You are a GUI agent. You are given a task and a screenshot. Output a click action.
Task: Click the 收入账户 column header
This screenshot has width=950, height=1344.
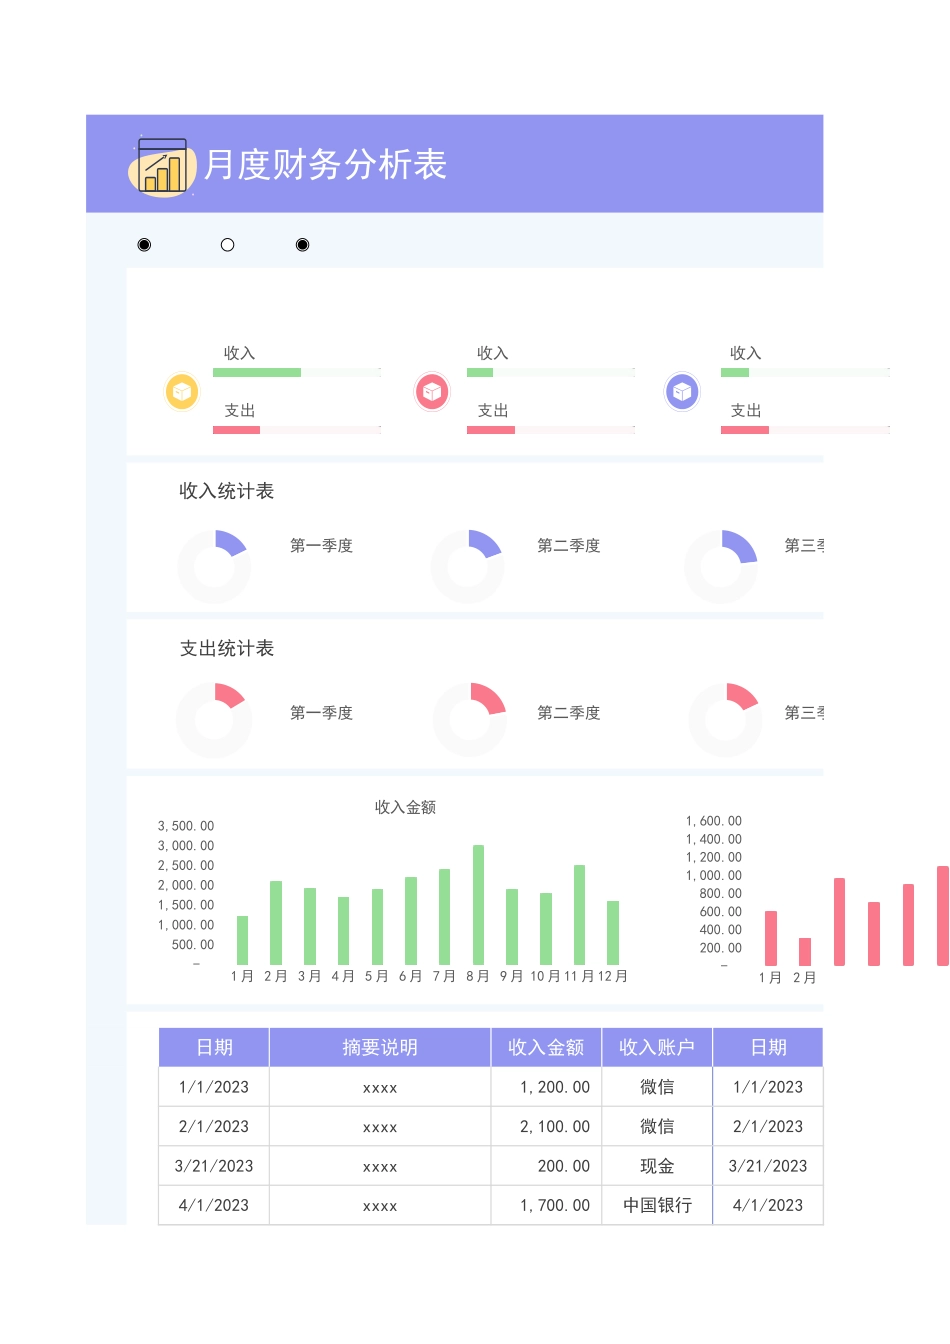656,1046
